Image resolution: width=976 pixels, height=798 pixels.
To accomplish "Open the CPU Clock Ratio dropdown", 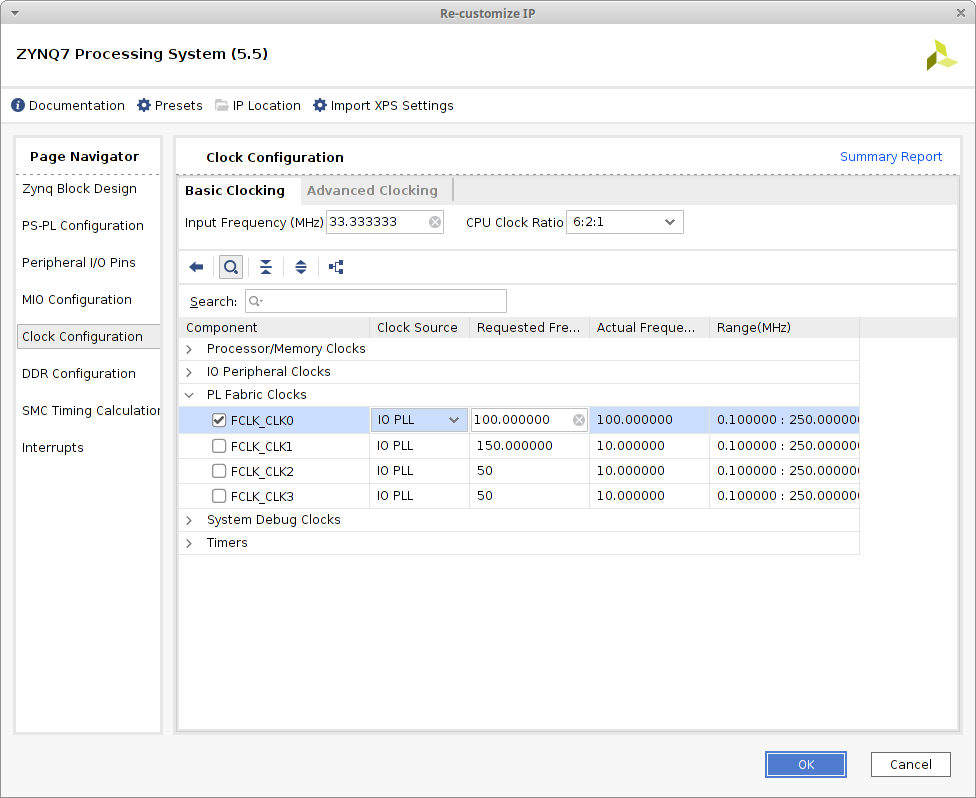I will coord(625,222).
